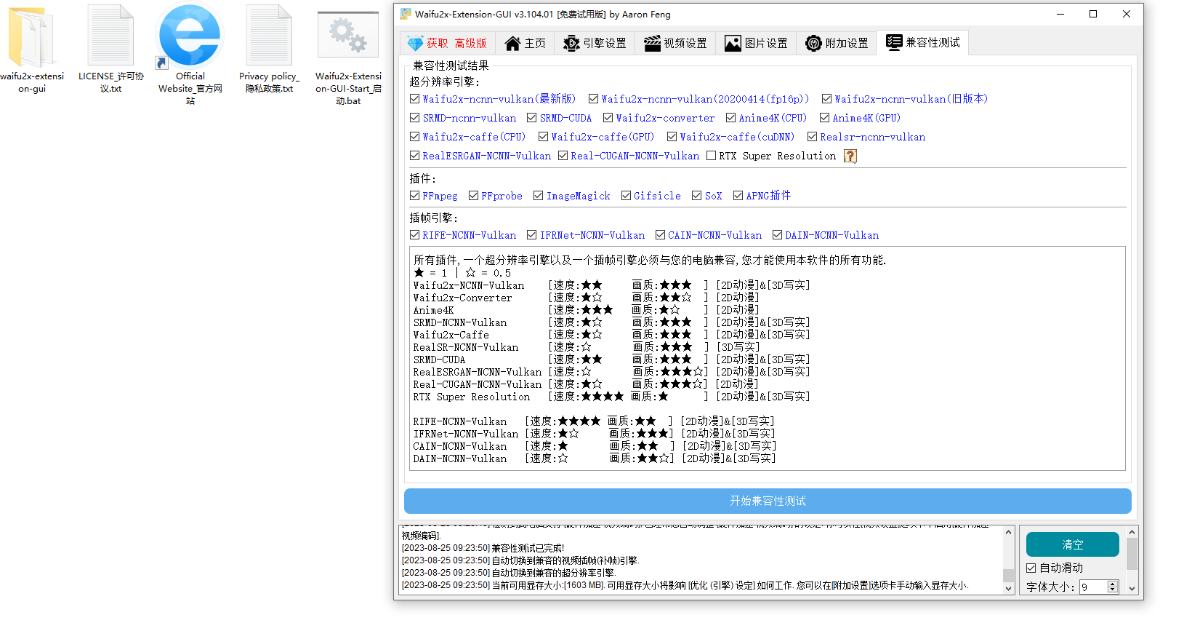
Task: Click the '★ = 1 | ☆ = 0.5' legend line
Action: point(462,273)
